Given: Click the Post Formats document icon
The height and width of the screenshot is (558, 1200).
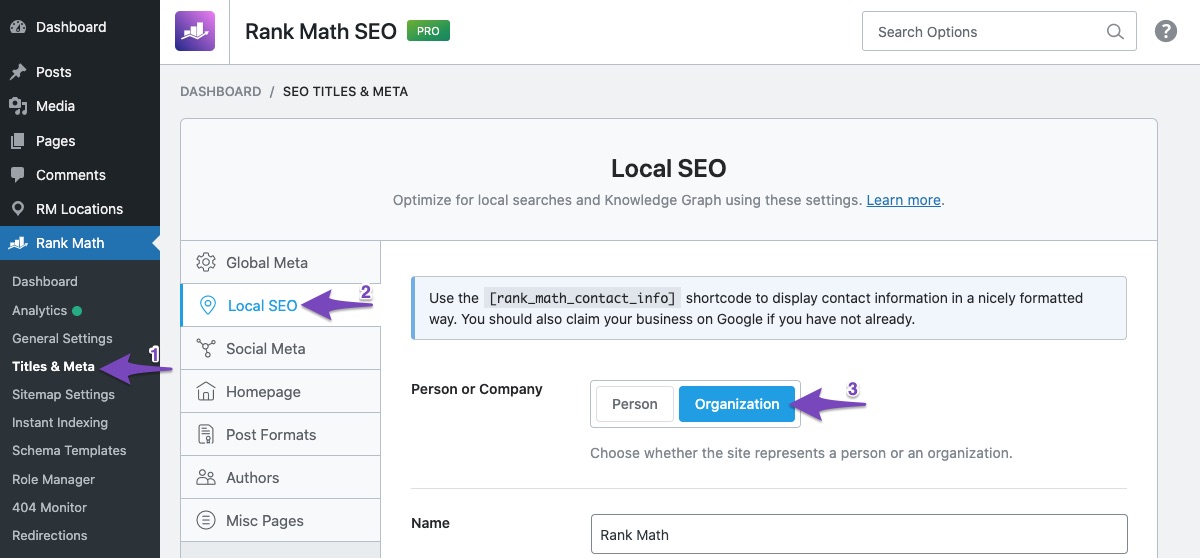Looking at the screenshot, I should click(206, 435).
